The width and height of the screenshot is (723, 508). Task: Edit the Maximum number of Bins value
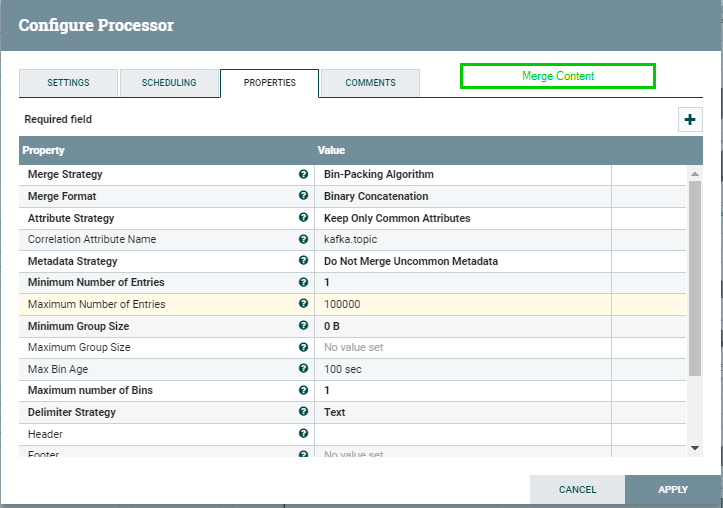(x=462, y=390)
